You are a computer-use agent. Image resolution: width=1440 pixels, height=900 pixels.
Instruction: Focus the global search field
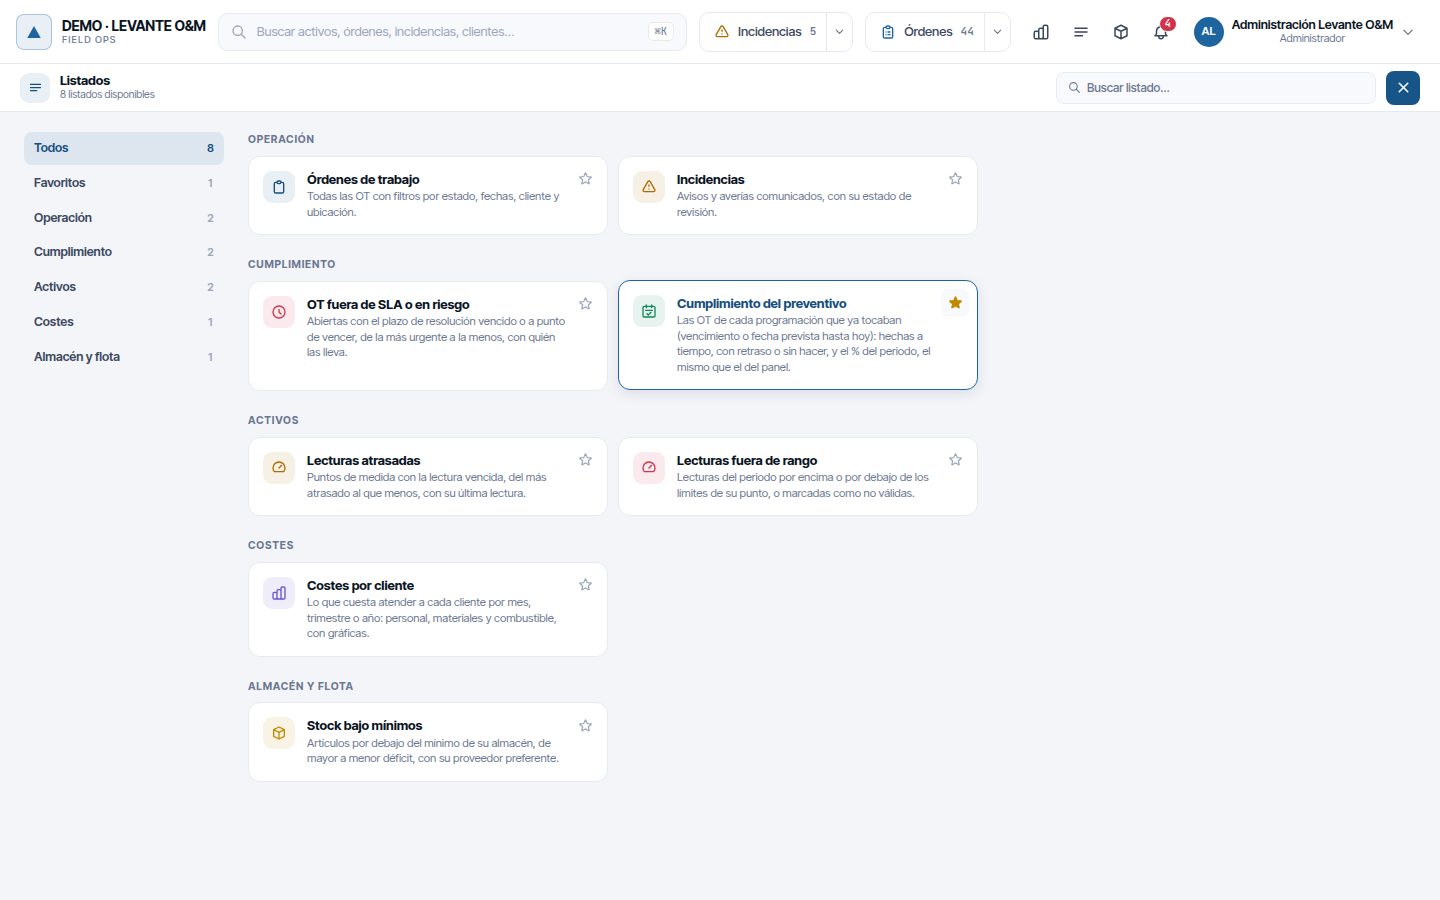[453, 32]
